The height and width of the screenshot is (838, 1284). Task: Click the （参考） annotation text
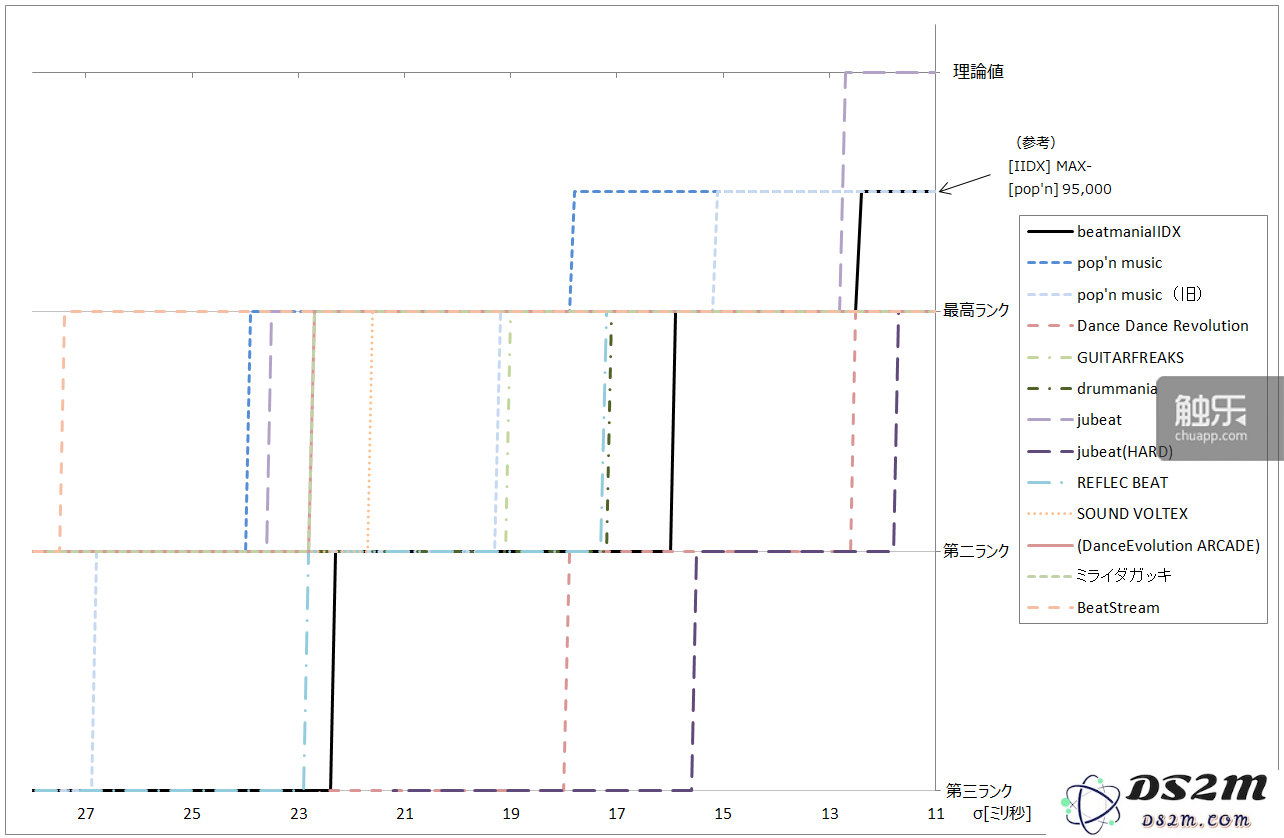1036,143
